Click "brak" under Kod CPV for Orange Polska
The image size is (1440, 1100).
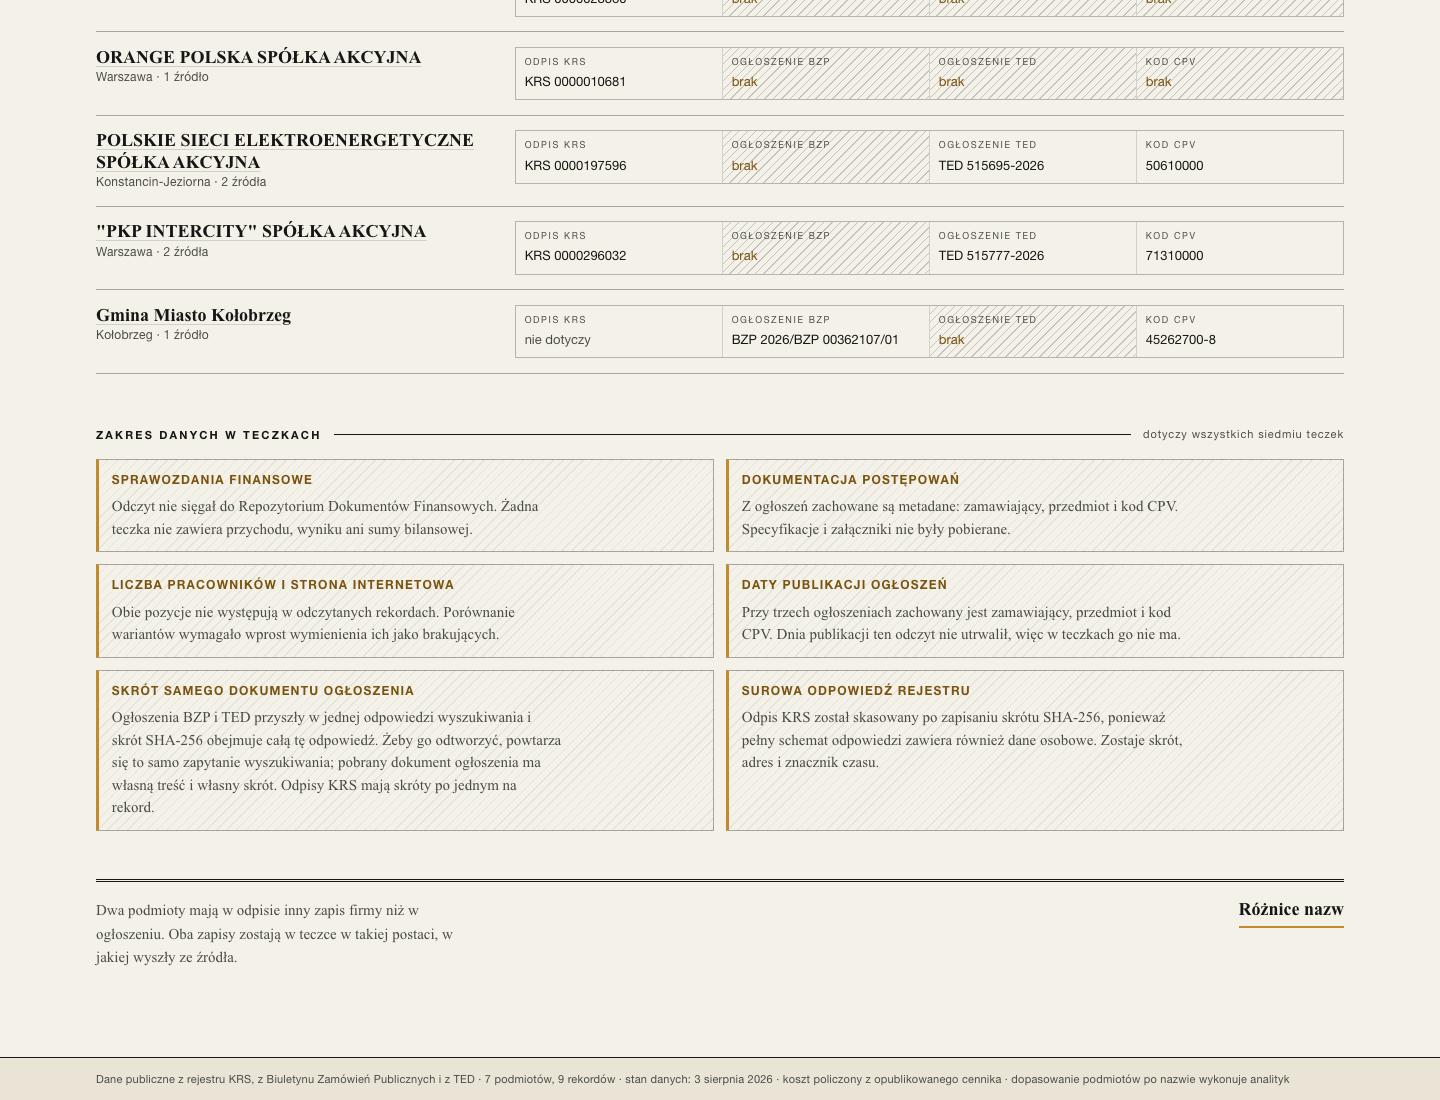click(x=1159, y=82)
